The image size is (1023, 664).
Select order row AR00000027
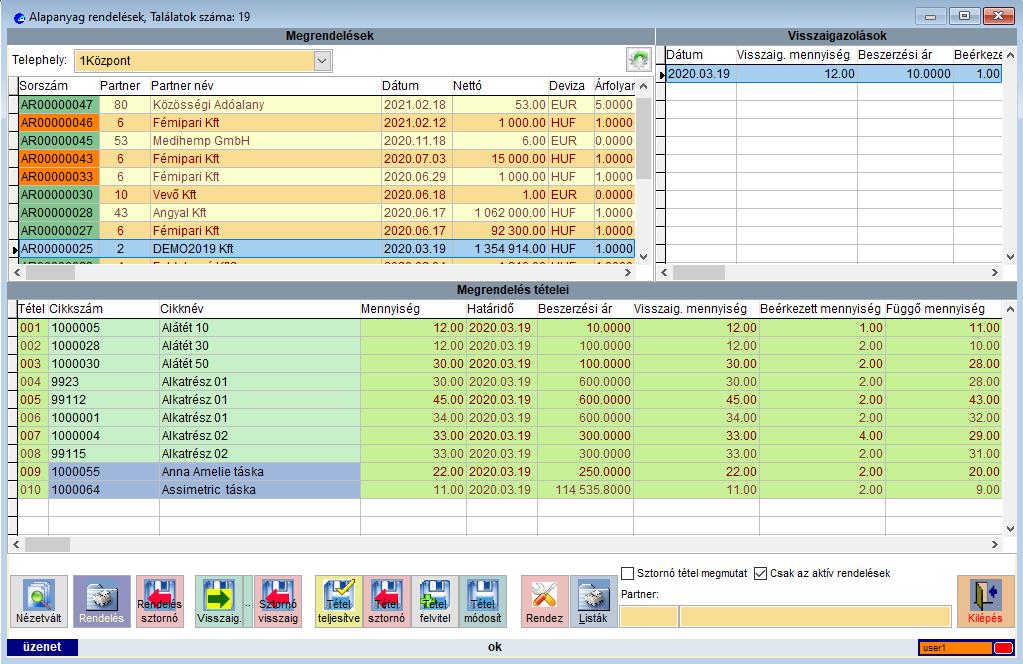(x=326, y=230)
